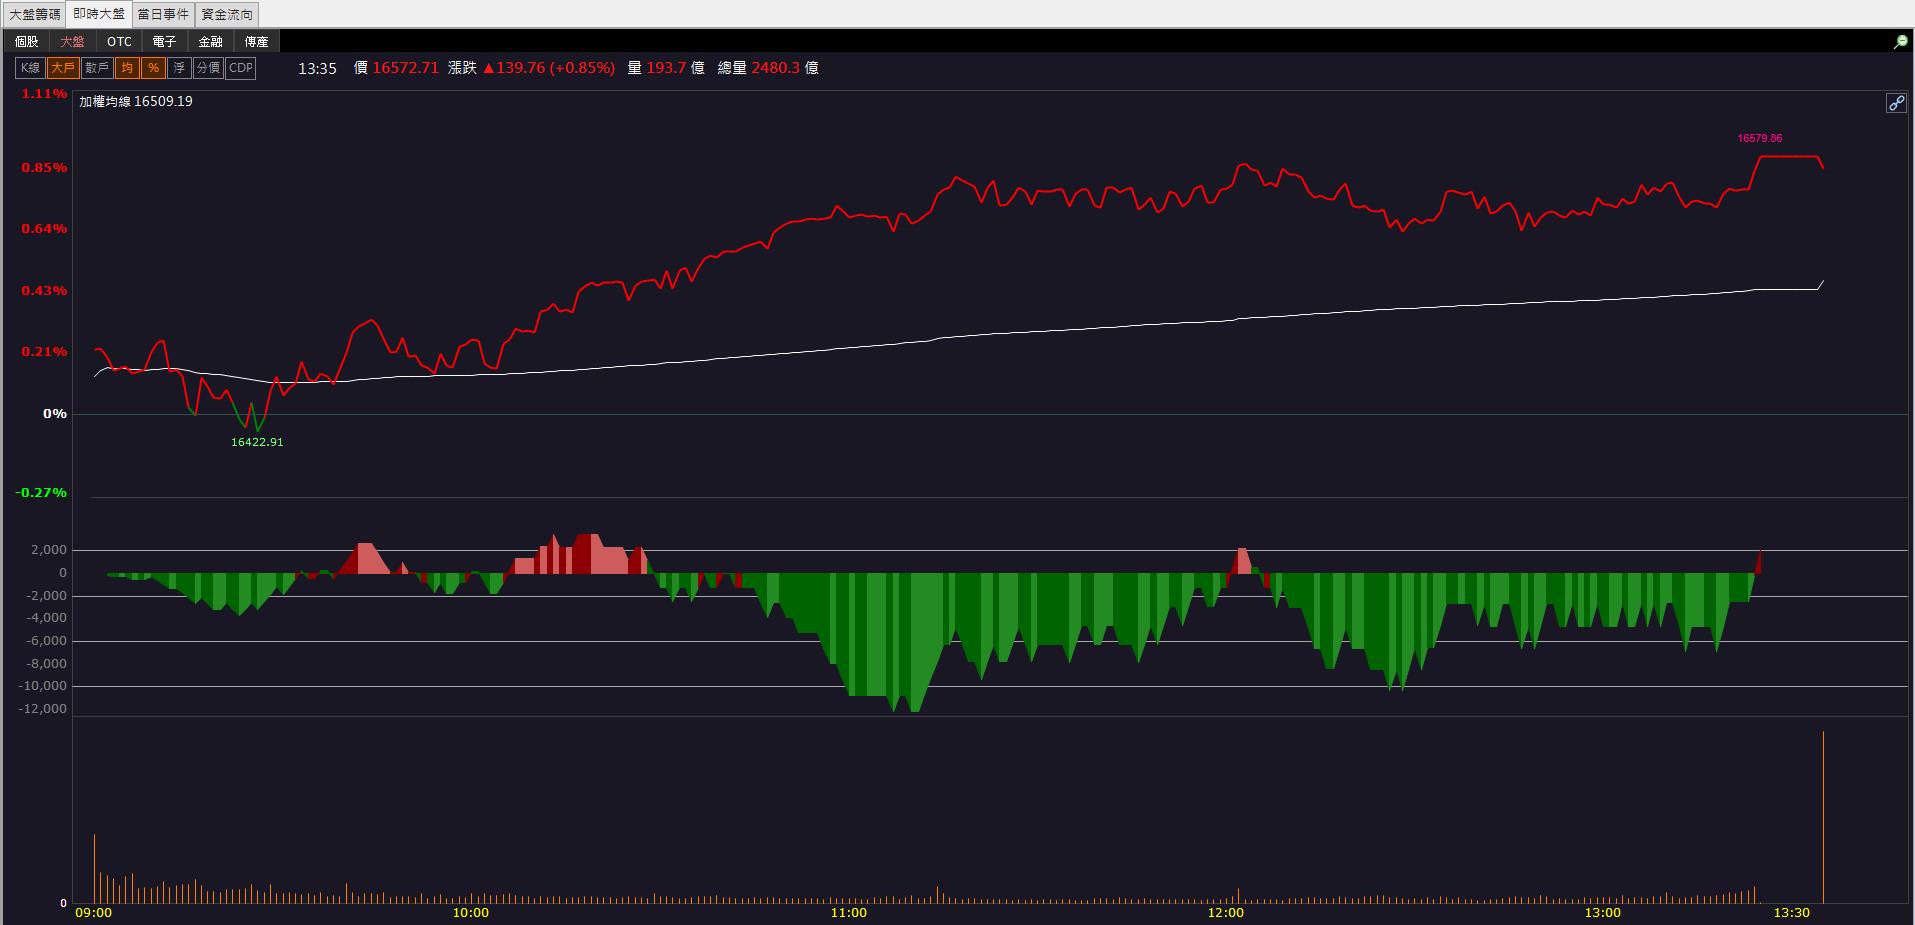Open the 資金流向 tab
The image size is (1915, 925).
coord(227,14)
